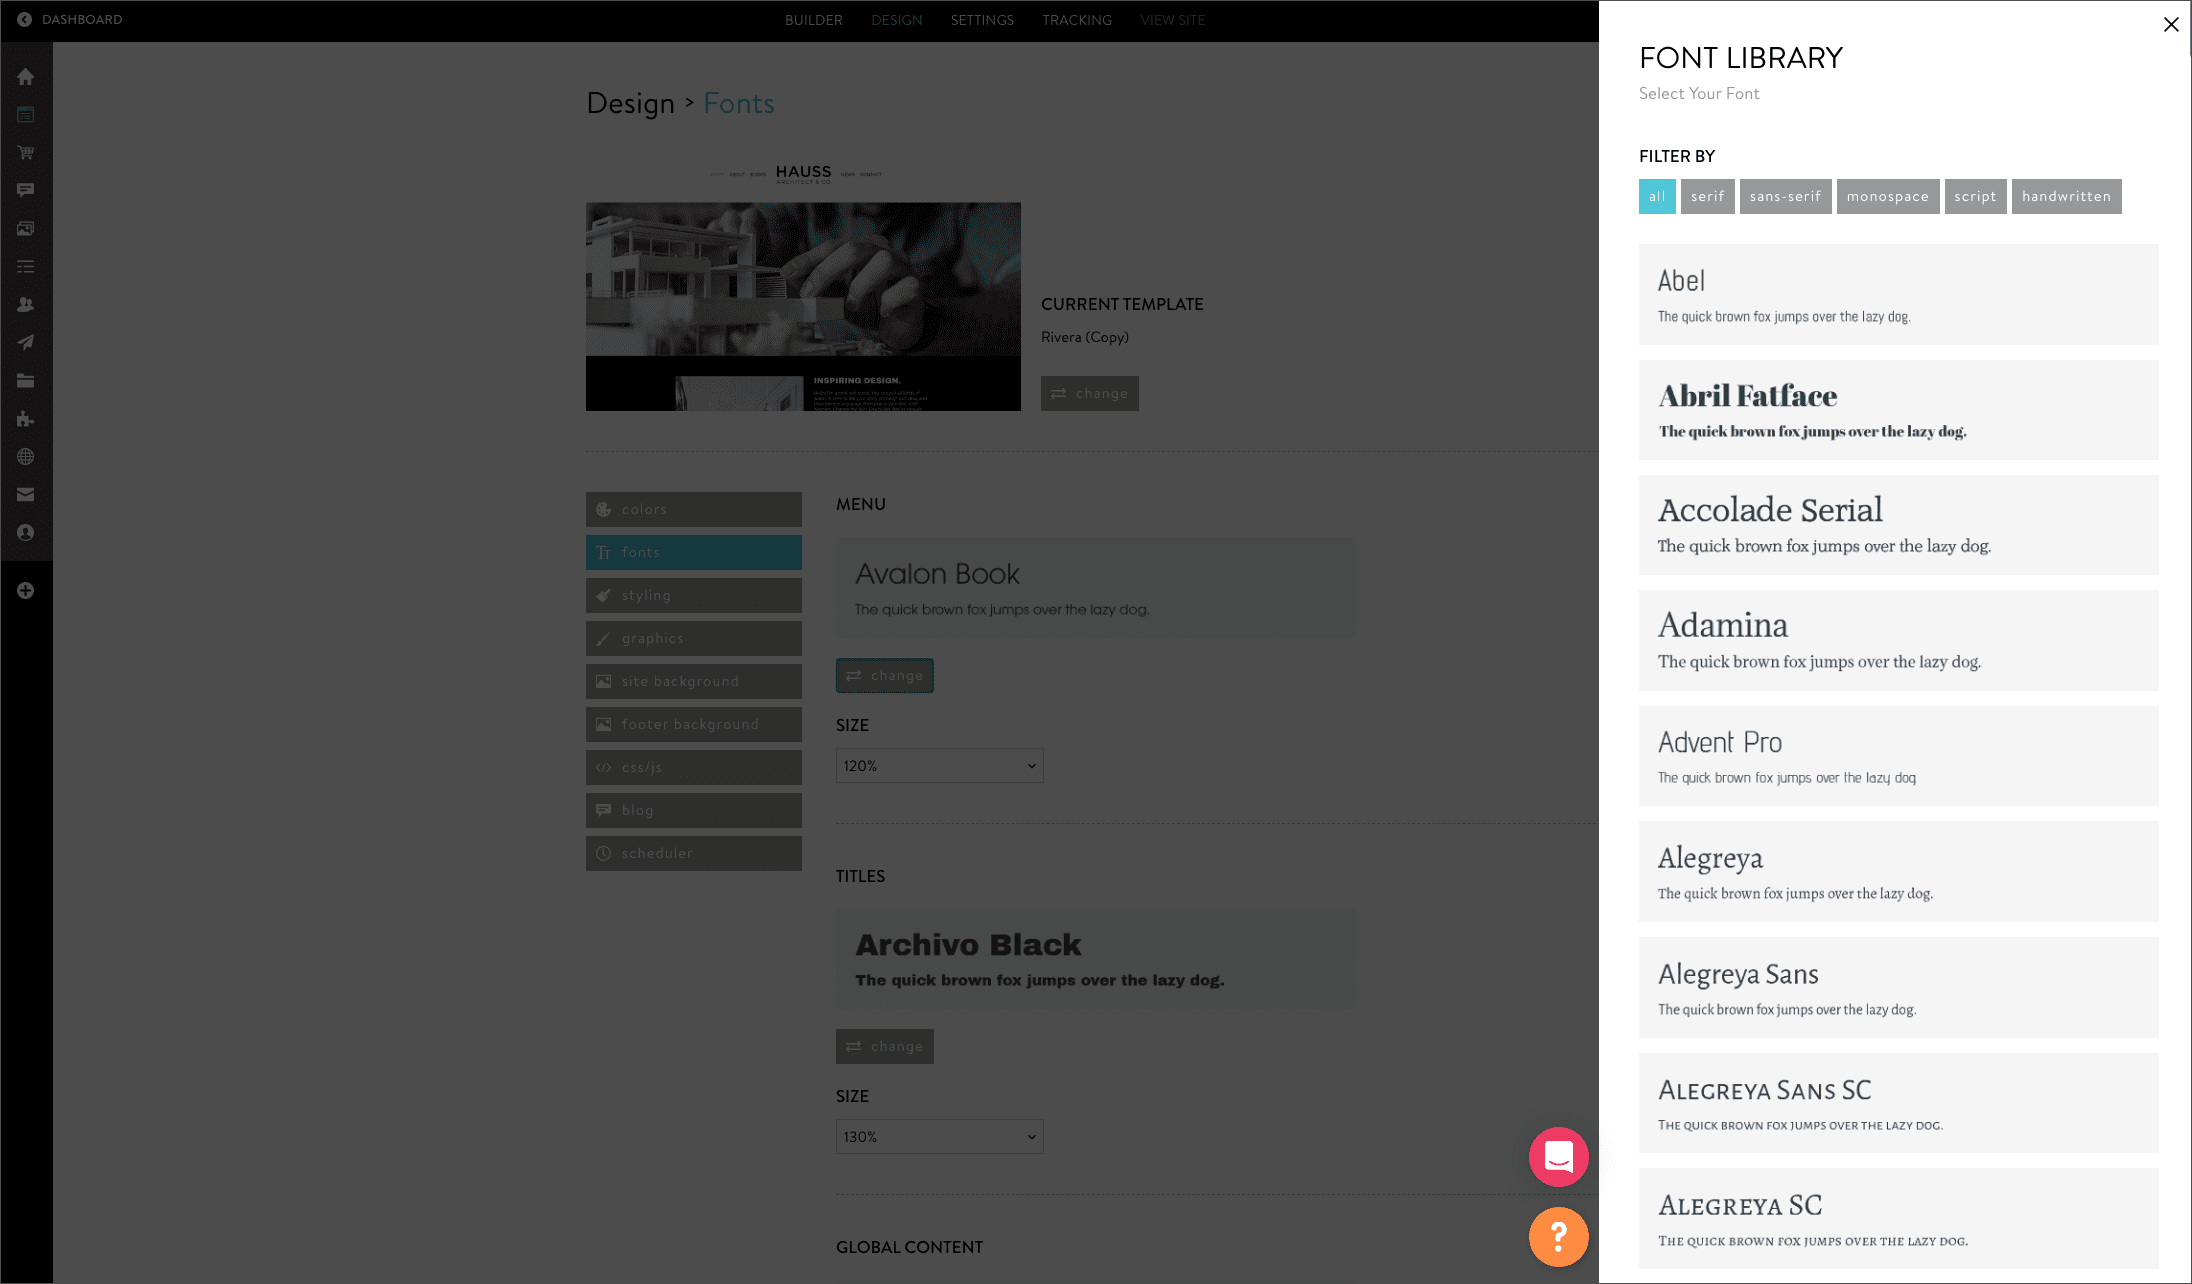
Task: Select the Abel font
Action: tap(1898, 294)
